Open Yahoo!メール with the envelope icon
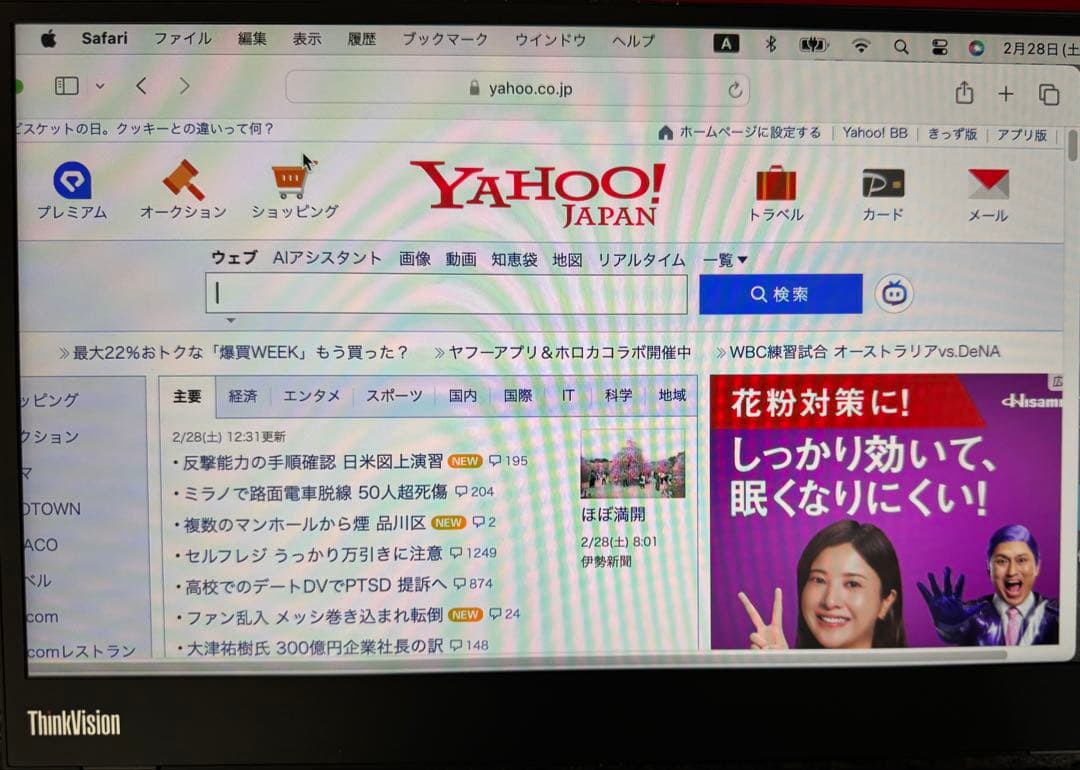1080x770 pixels. click(987, 181)
